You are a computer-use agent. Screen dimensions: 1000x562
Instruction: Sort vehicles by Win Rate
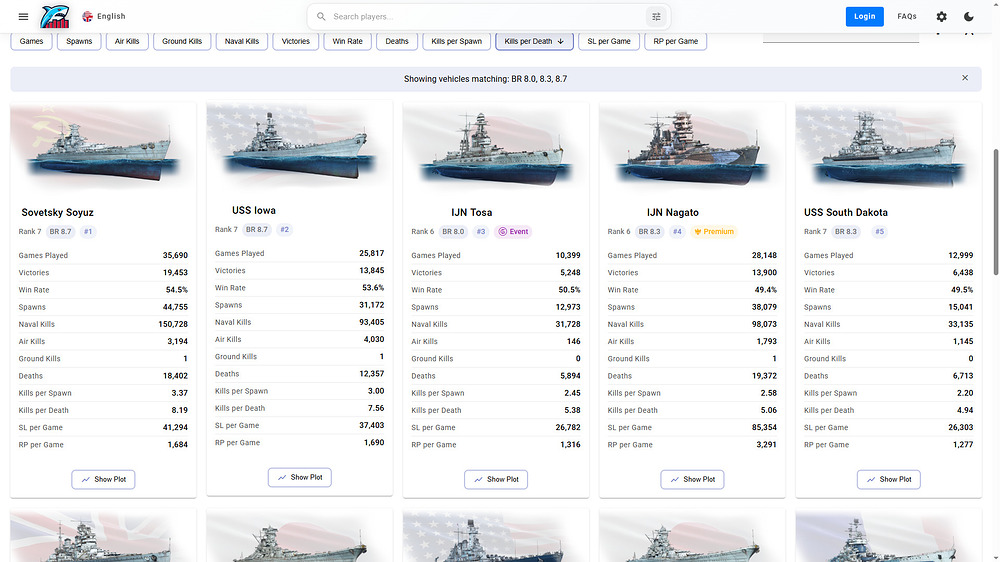coord(348,41)
